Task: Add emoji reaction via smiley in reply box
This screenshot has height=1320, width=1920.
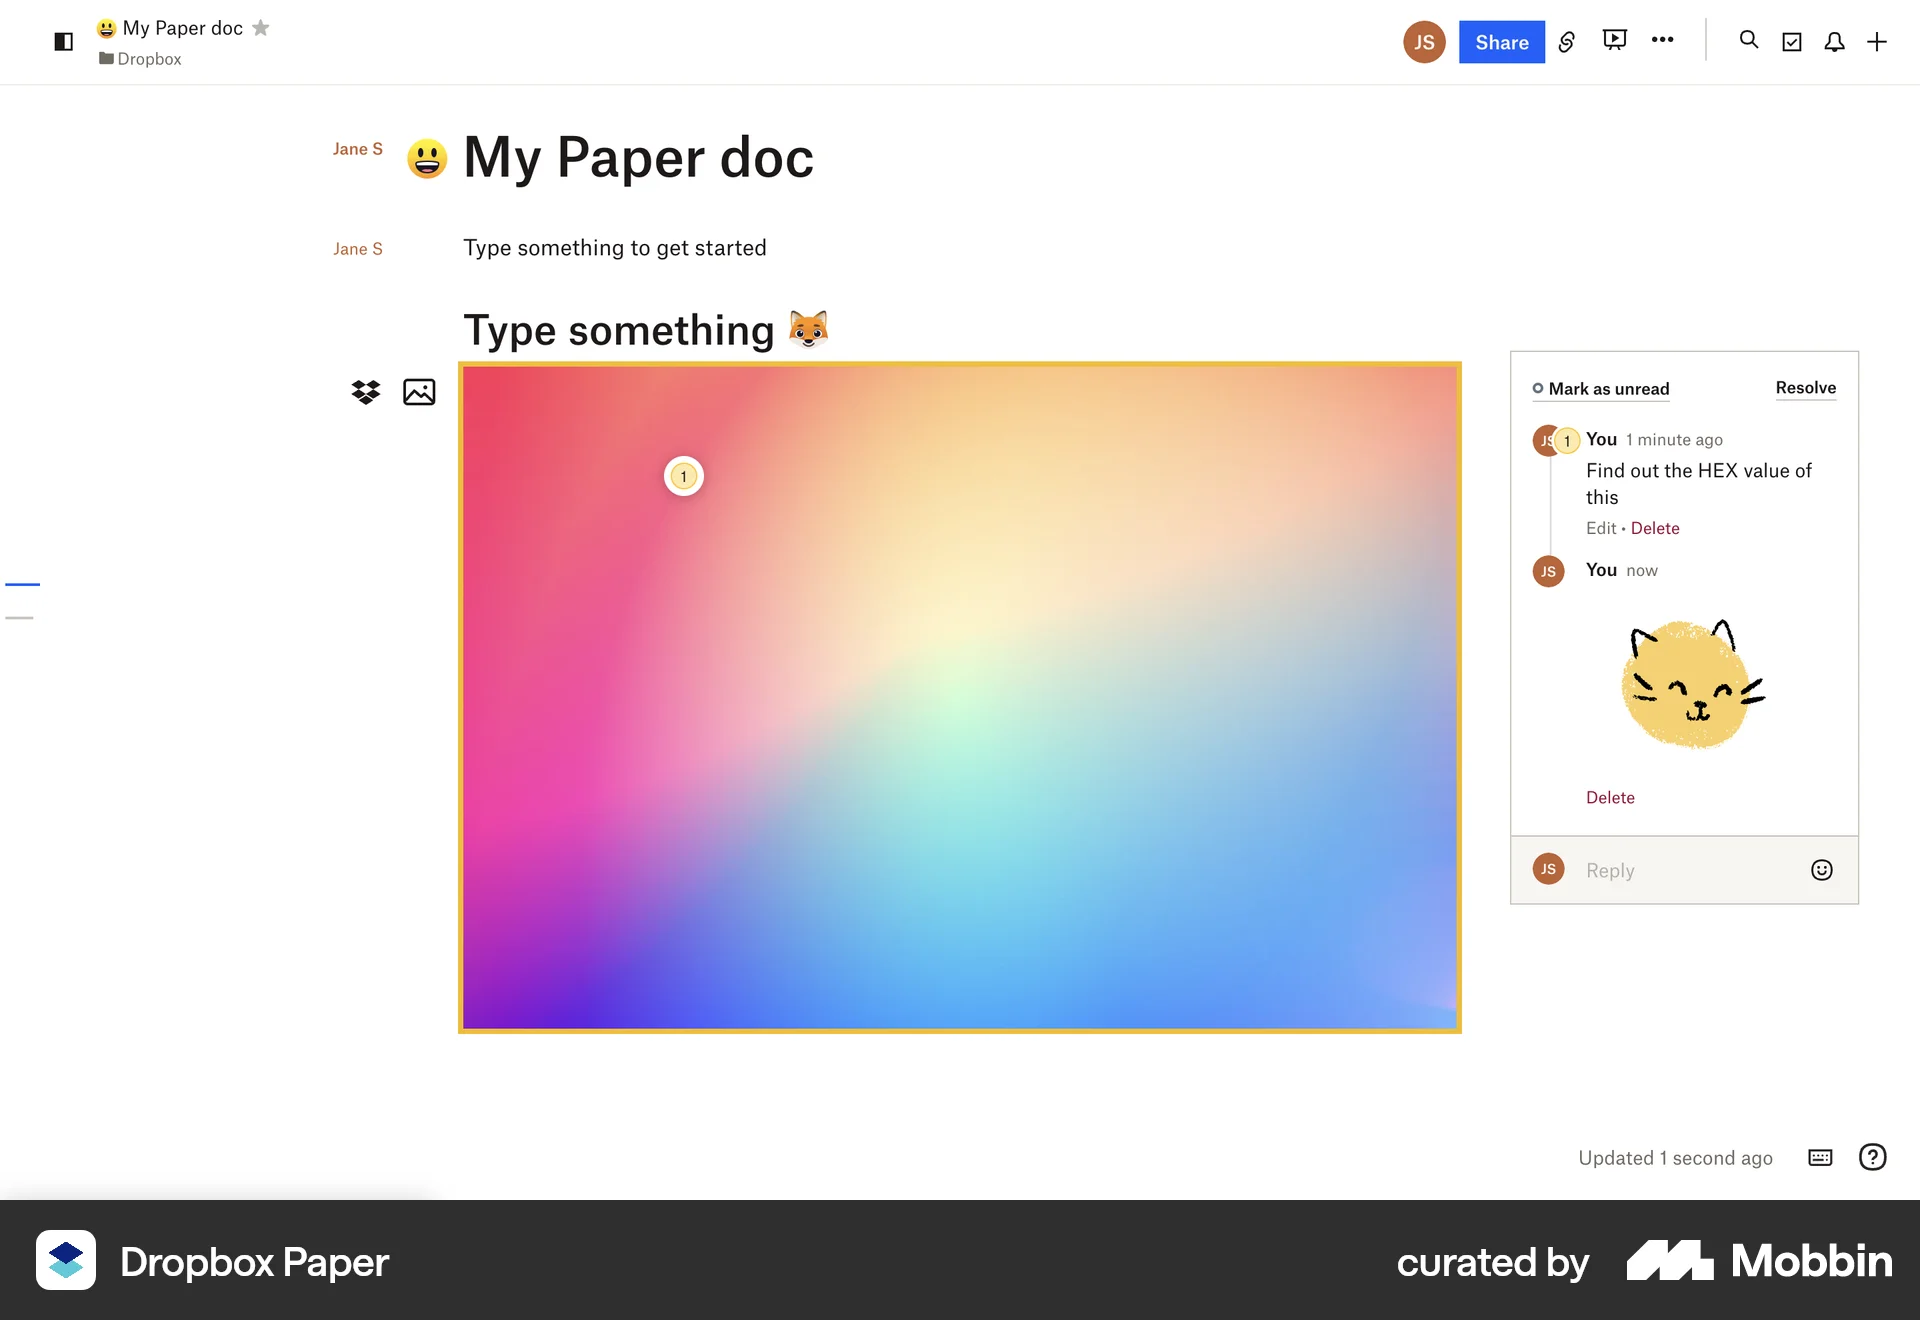Action: pos(1822,870)
